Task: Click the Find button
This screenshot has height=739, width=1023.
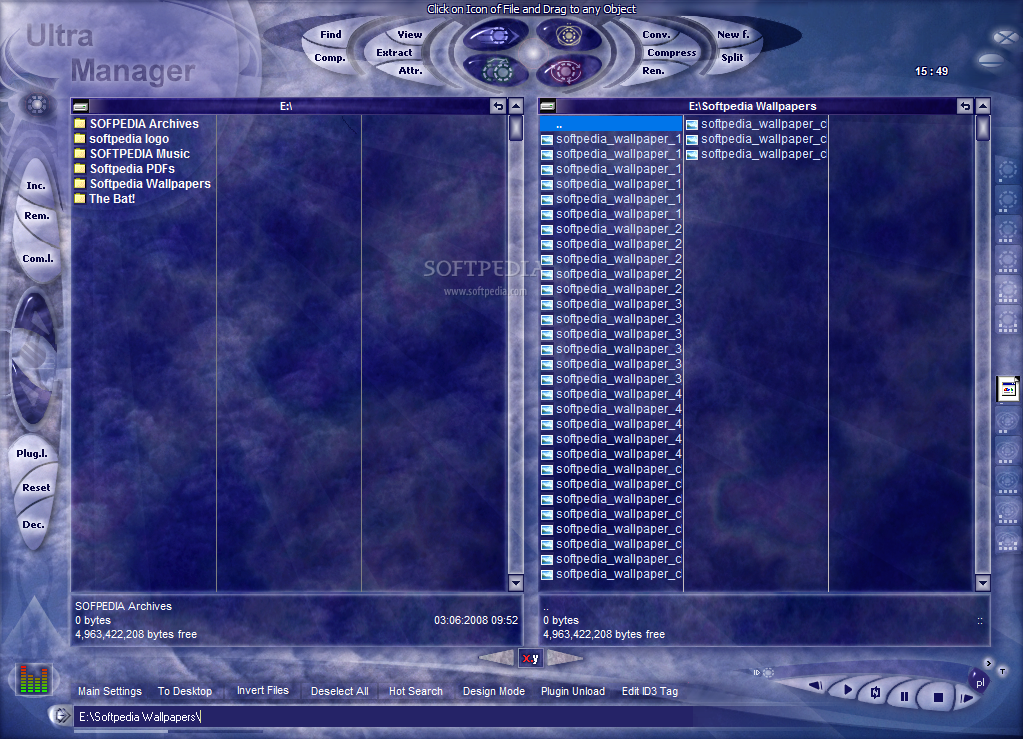Action: (x=331, y=35)
